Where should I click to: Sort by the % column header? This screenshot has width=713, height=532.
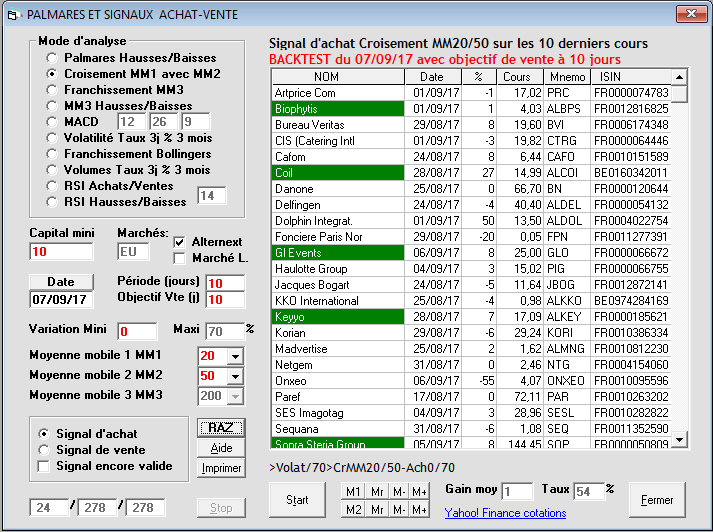coord(479,77)
